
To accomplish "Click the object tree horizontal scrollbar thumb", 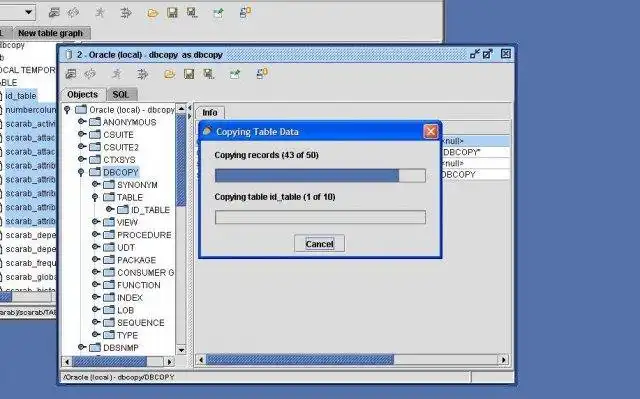I will pyautogui.click(x=109, y=361).
